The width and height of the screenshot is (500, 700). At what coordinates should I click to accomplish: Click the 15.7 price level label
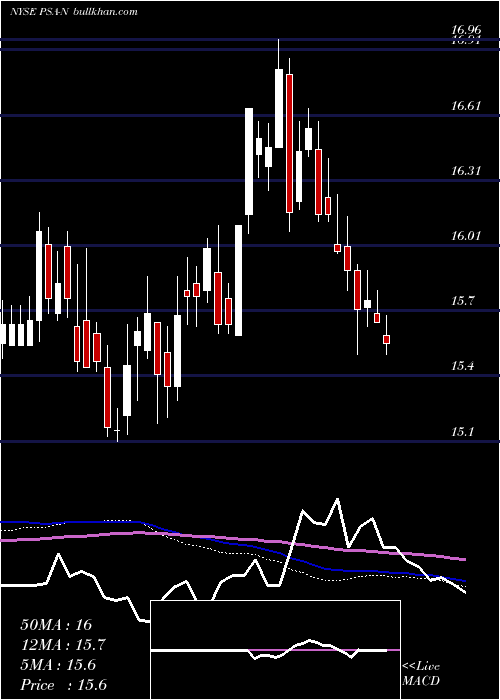pos(462,301)
